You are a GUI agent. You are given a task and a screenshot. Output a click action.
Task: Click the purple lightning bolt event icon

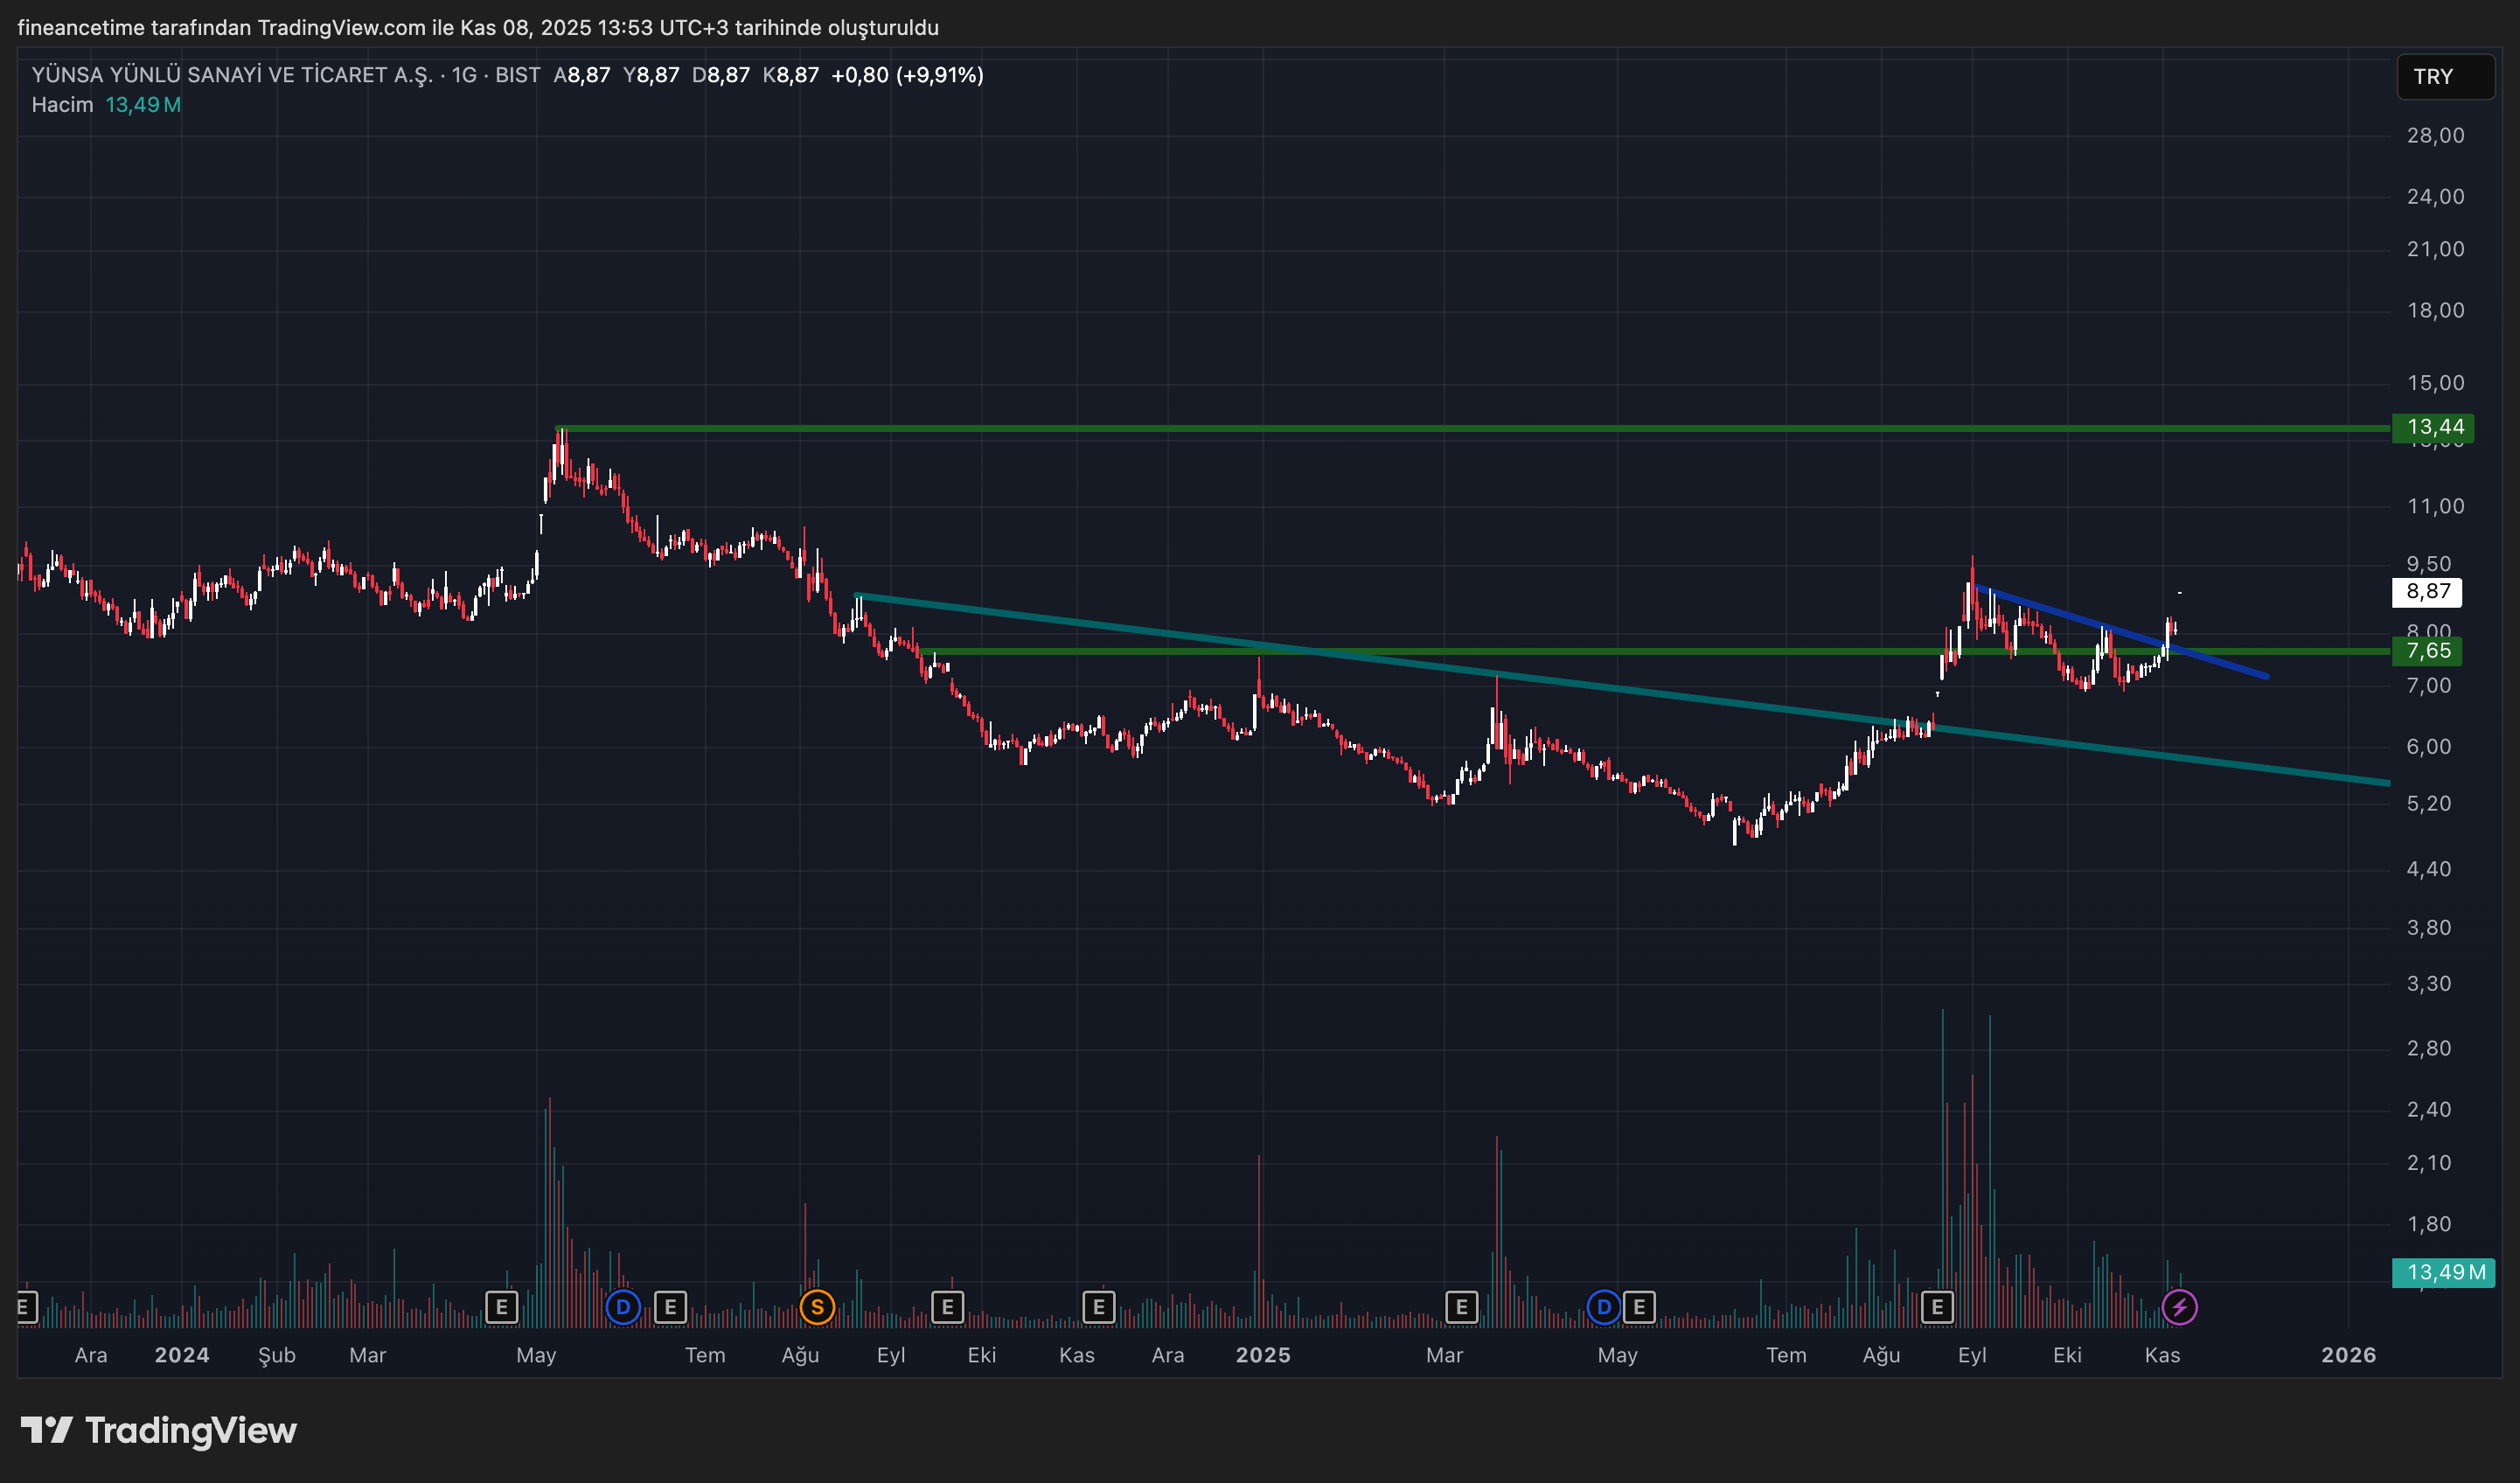point(2179,1307)
